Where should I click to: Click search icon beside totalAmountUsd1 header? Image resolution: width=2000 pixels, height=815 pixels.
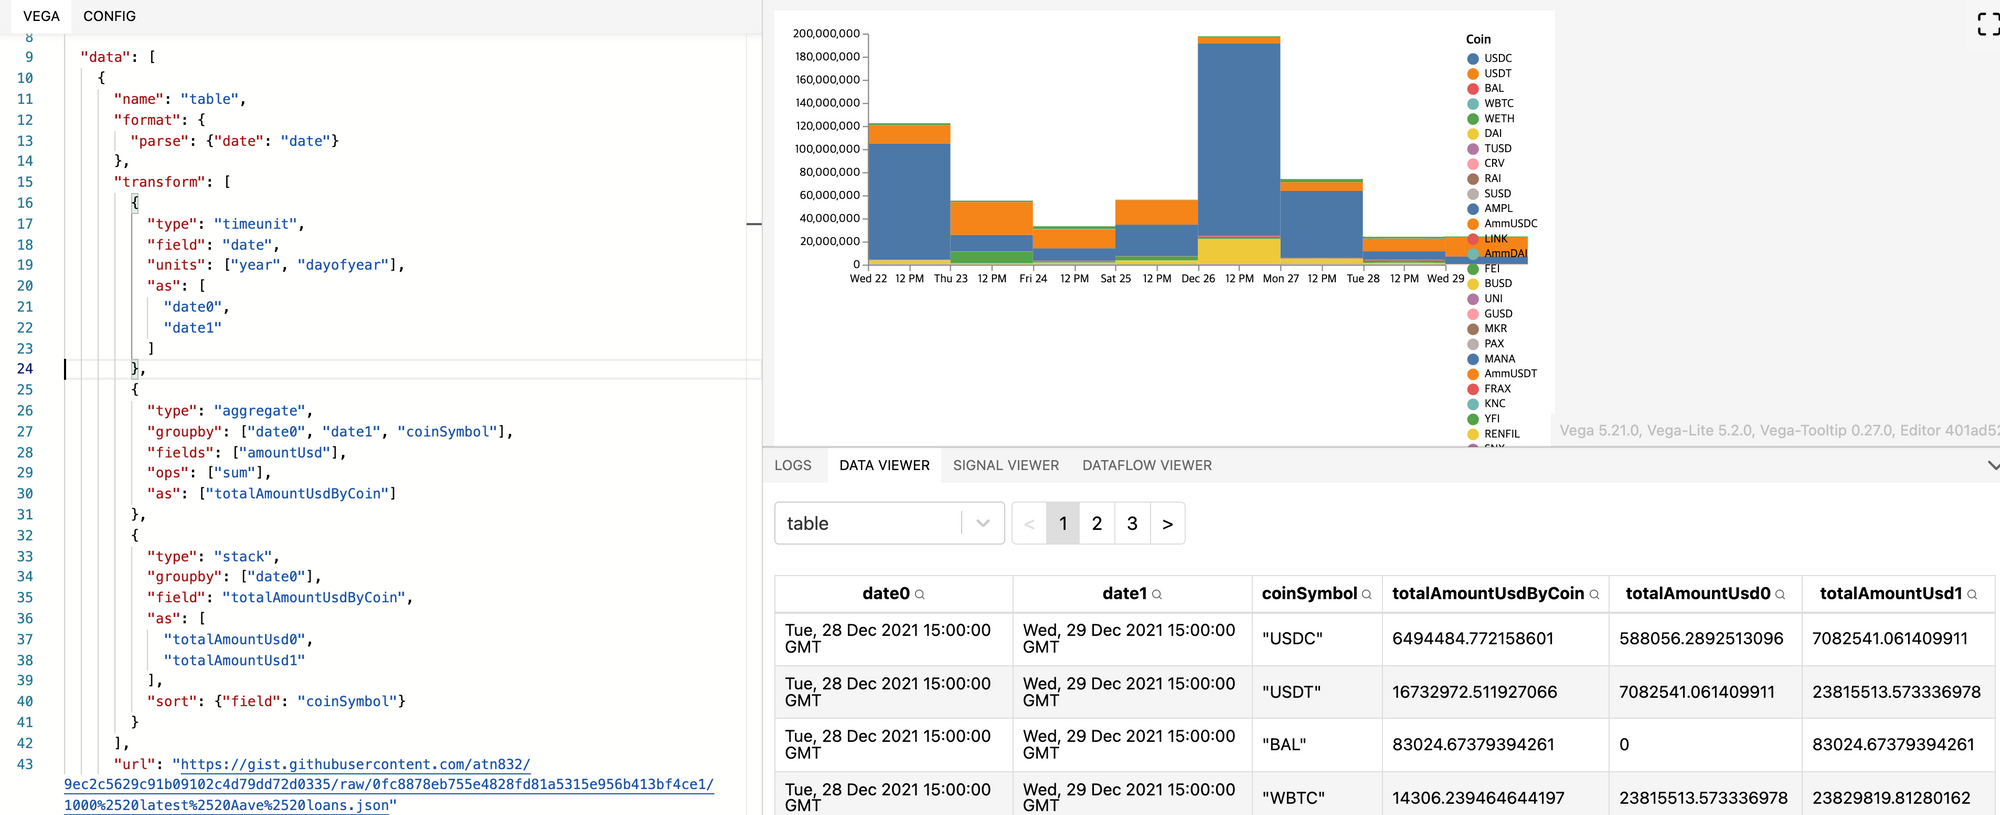[1972, 595]
